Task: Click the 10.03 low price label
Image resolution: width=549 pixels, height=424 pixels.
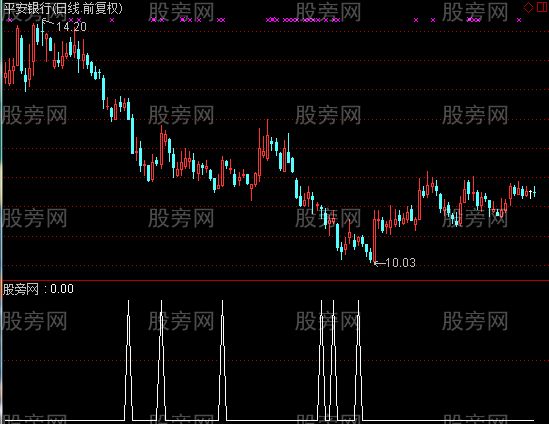Action: [x=401, y=263]
